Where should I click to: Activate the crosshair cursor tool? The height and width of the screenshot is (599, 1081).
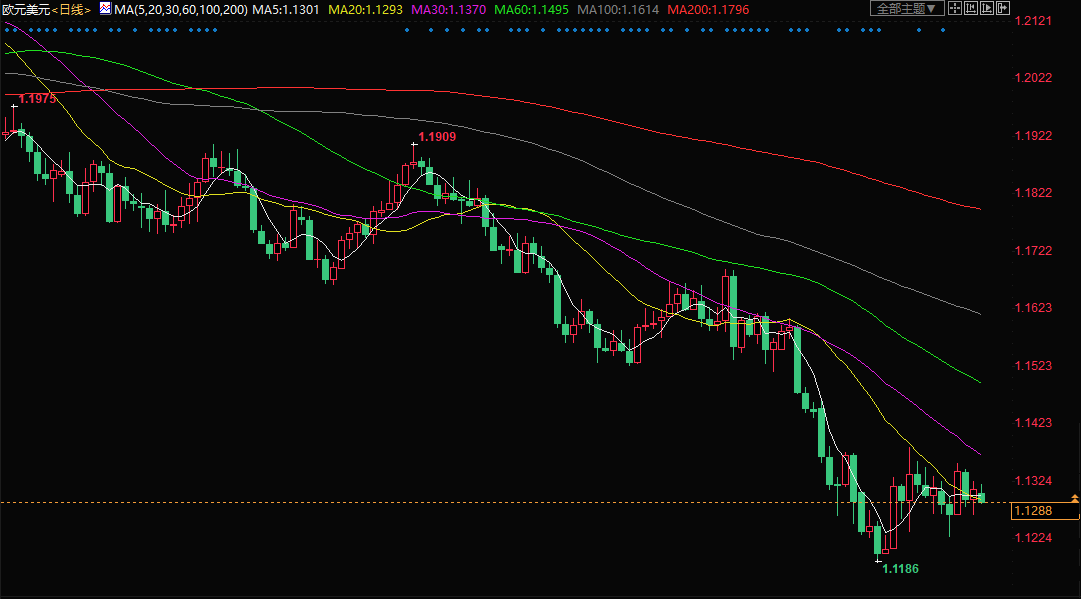(x=955, y=9)
